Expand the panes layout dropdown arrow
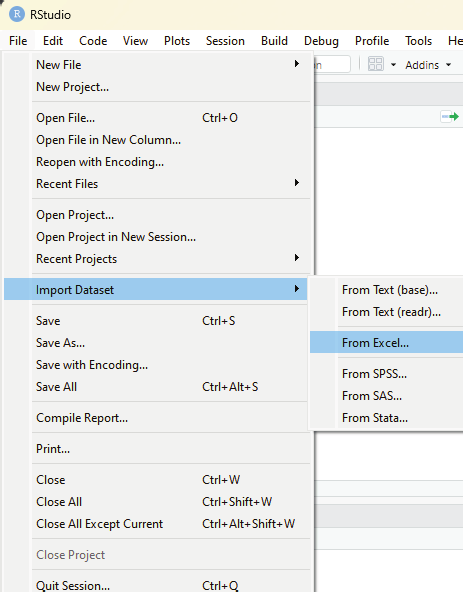The image size is (463, 592). coord(393,65)
